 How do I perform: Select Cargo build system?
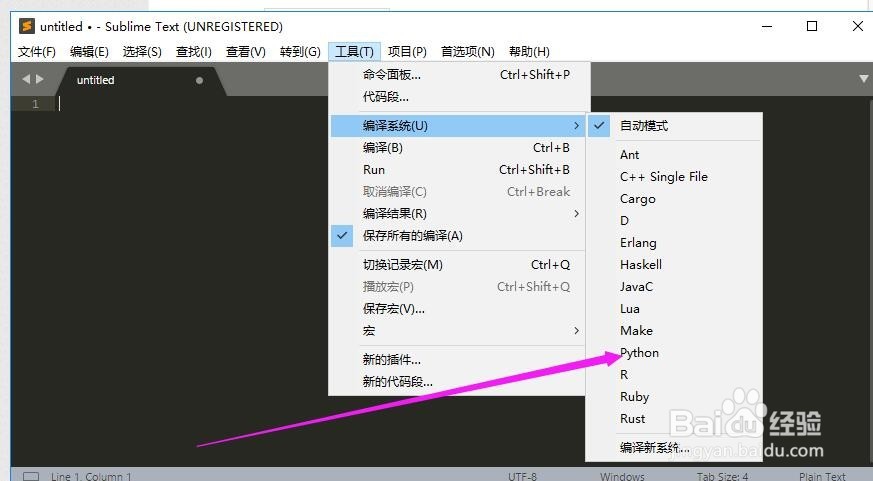[674, 199]
